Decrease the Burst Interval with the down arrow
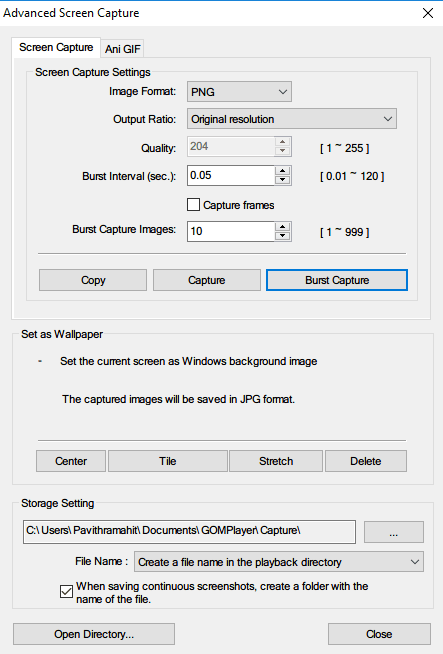Image resolution: width=443 pixels, height=654 pixels. point(283,180)
